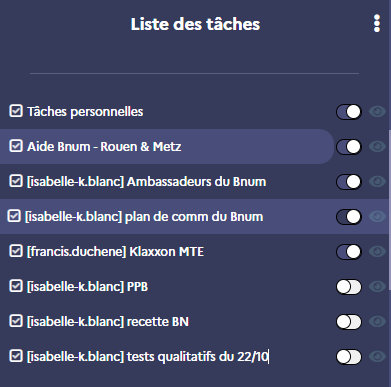Open the three-dot options menu
The width and height of the screenshot is (391, 387).
[x=377, y=24]
